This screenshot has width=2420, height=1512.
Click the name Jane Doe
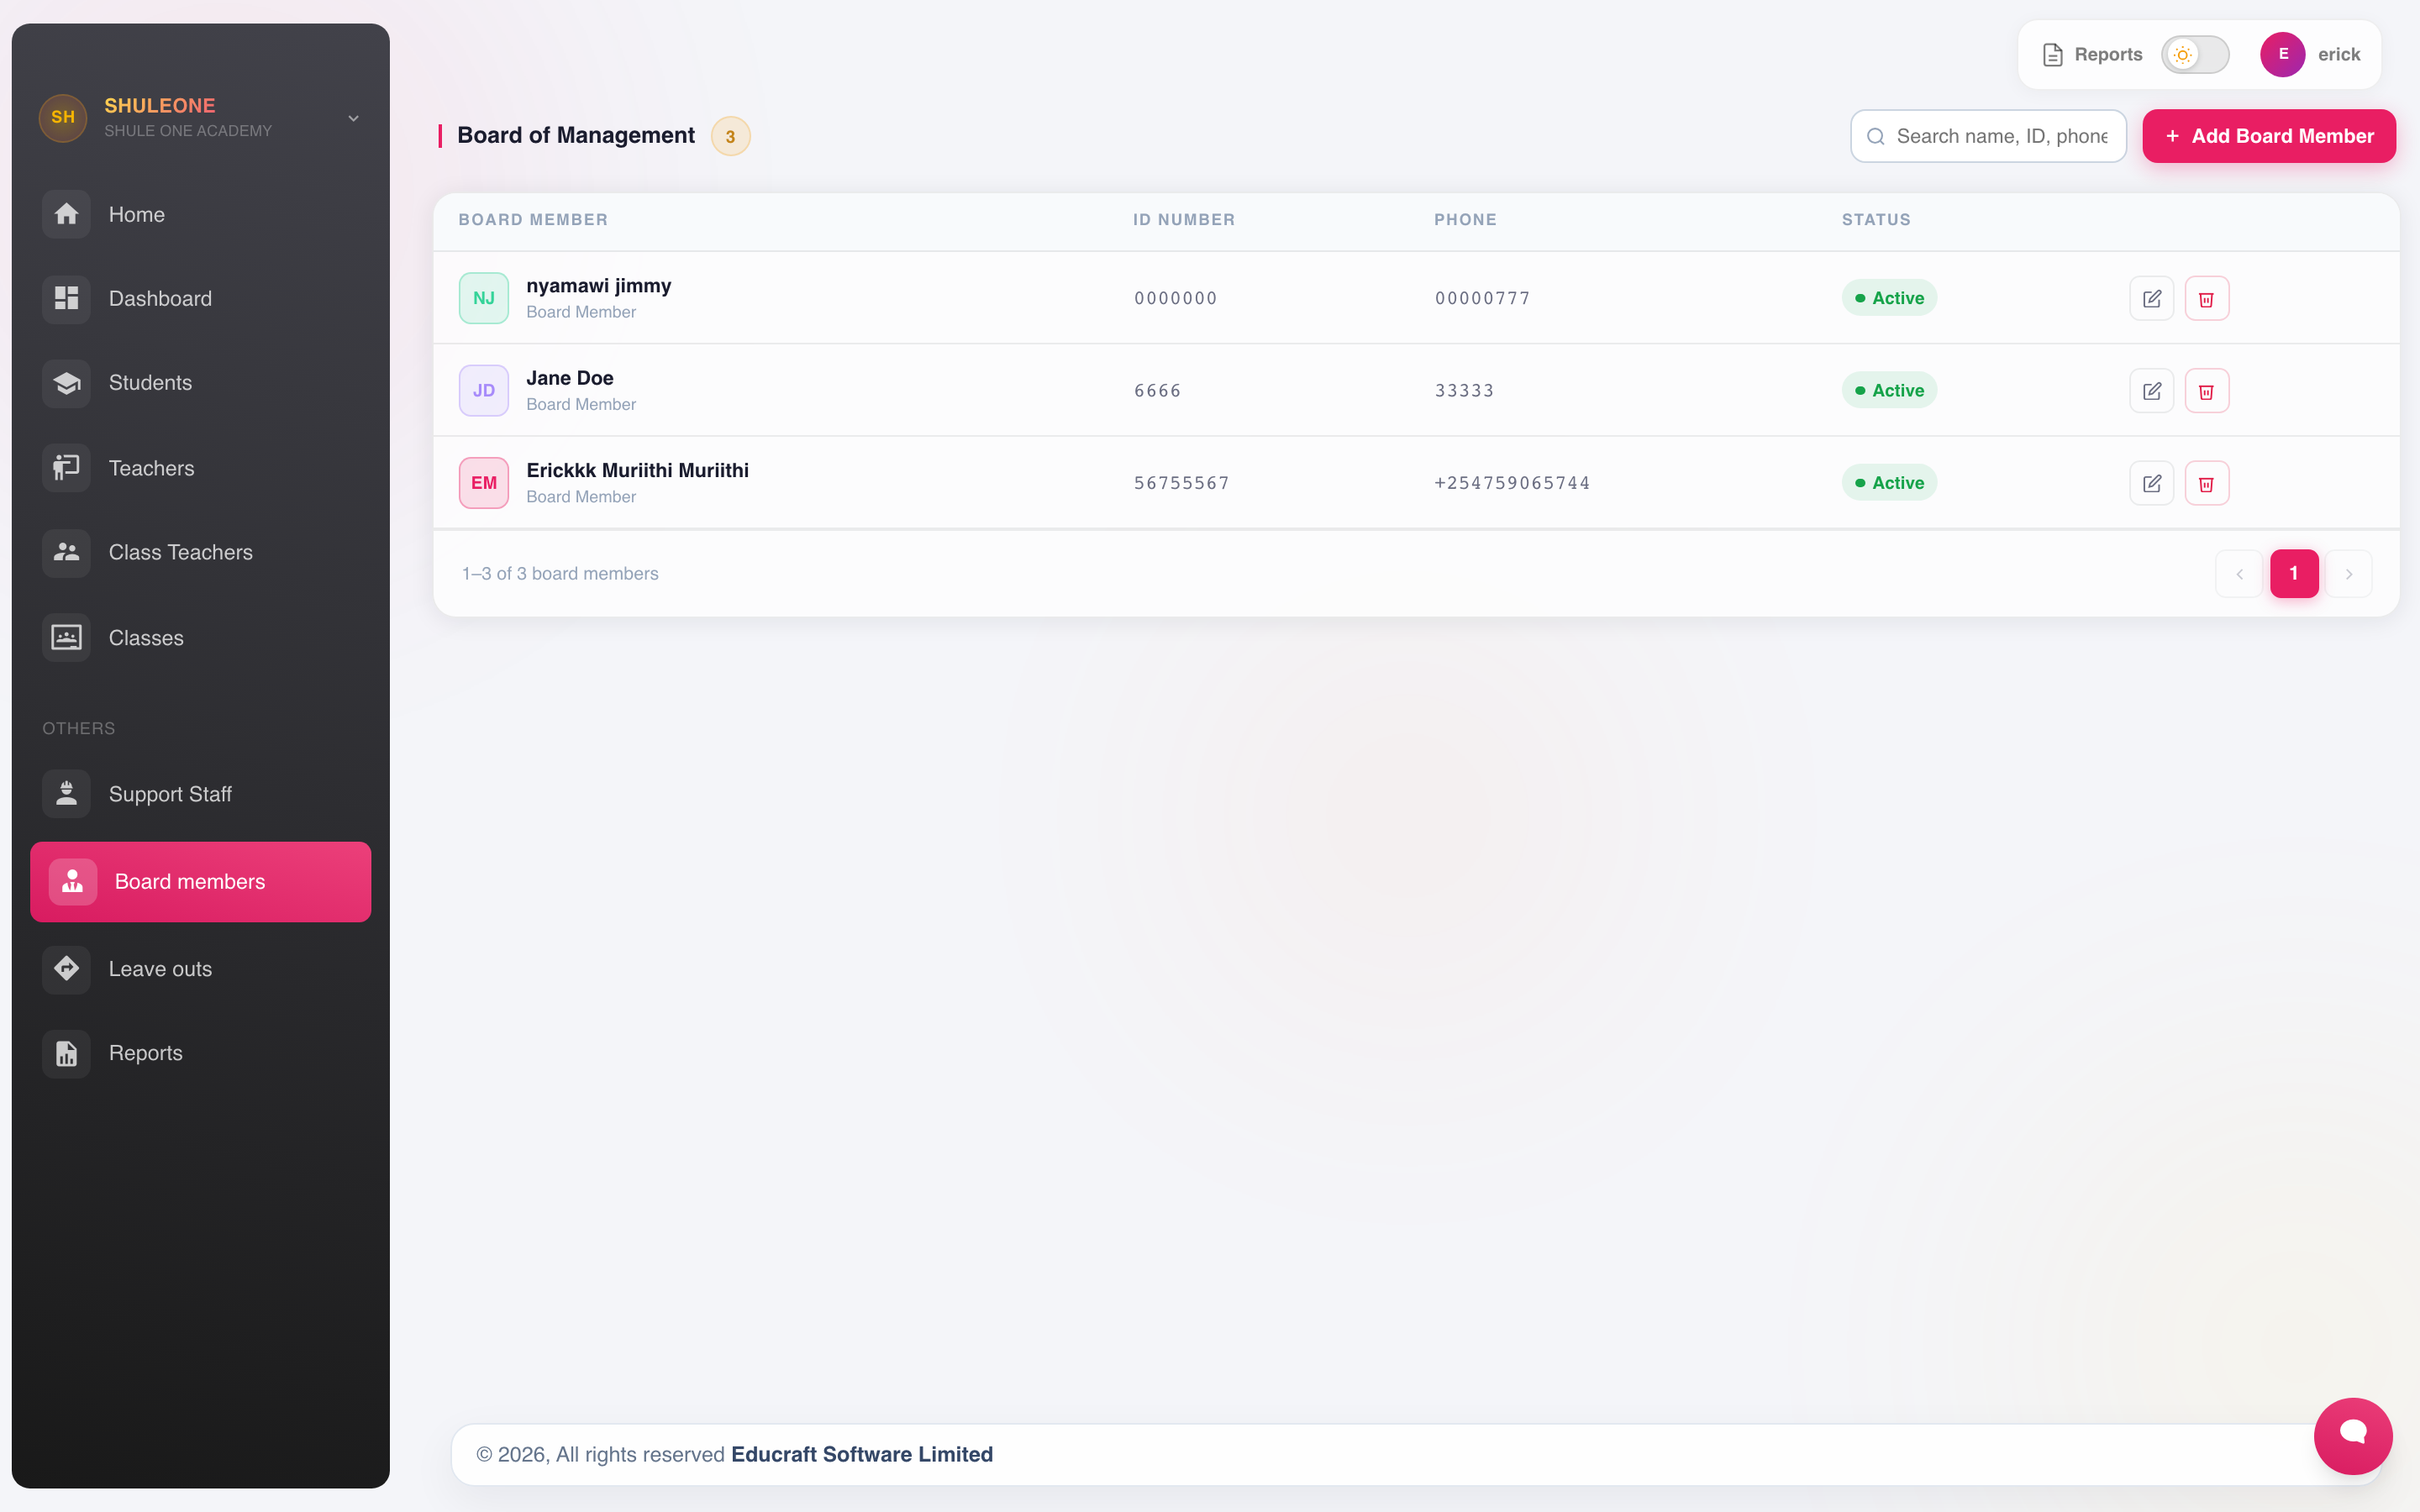click(570, 378)
